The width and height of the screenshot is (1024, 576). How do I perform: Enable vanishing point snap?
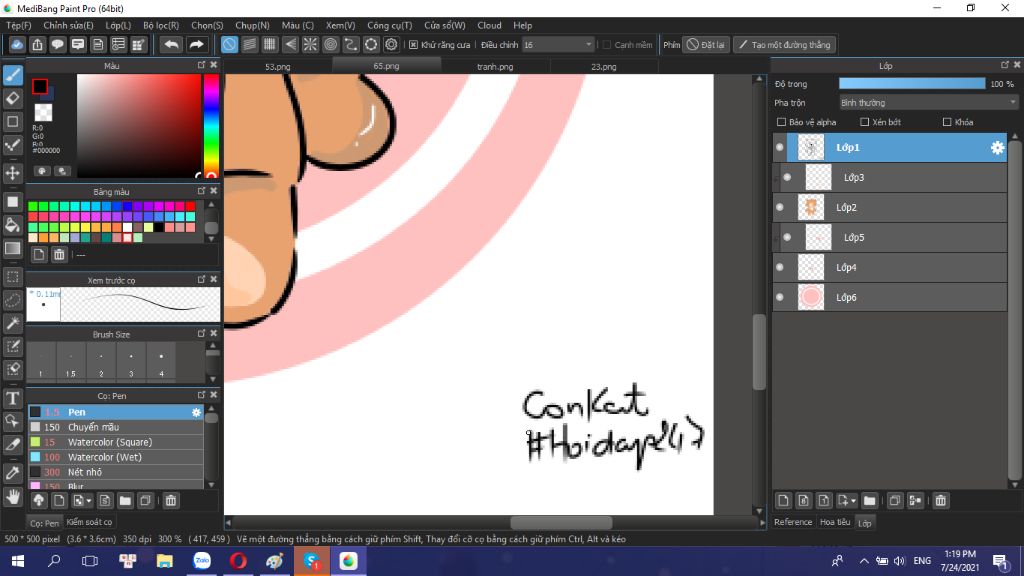tap(290, 44)
